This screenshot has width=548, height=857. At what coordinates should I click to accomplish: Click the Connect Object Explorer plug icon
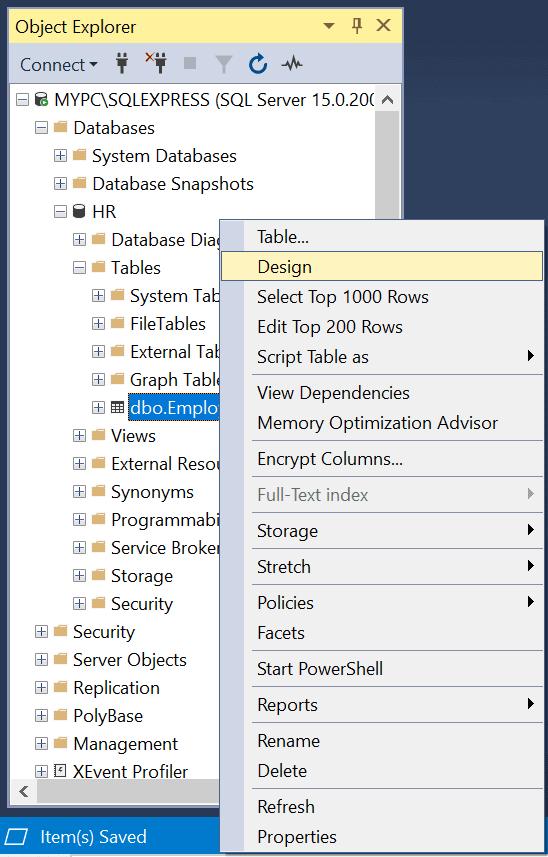click(x=122, y=64)
